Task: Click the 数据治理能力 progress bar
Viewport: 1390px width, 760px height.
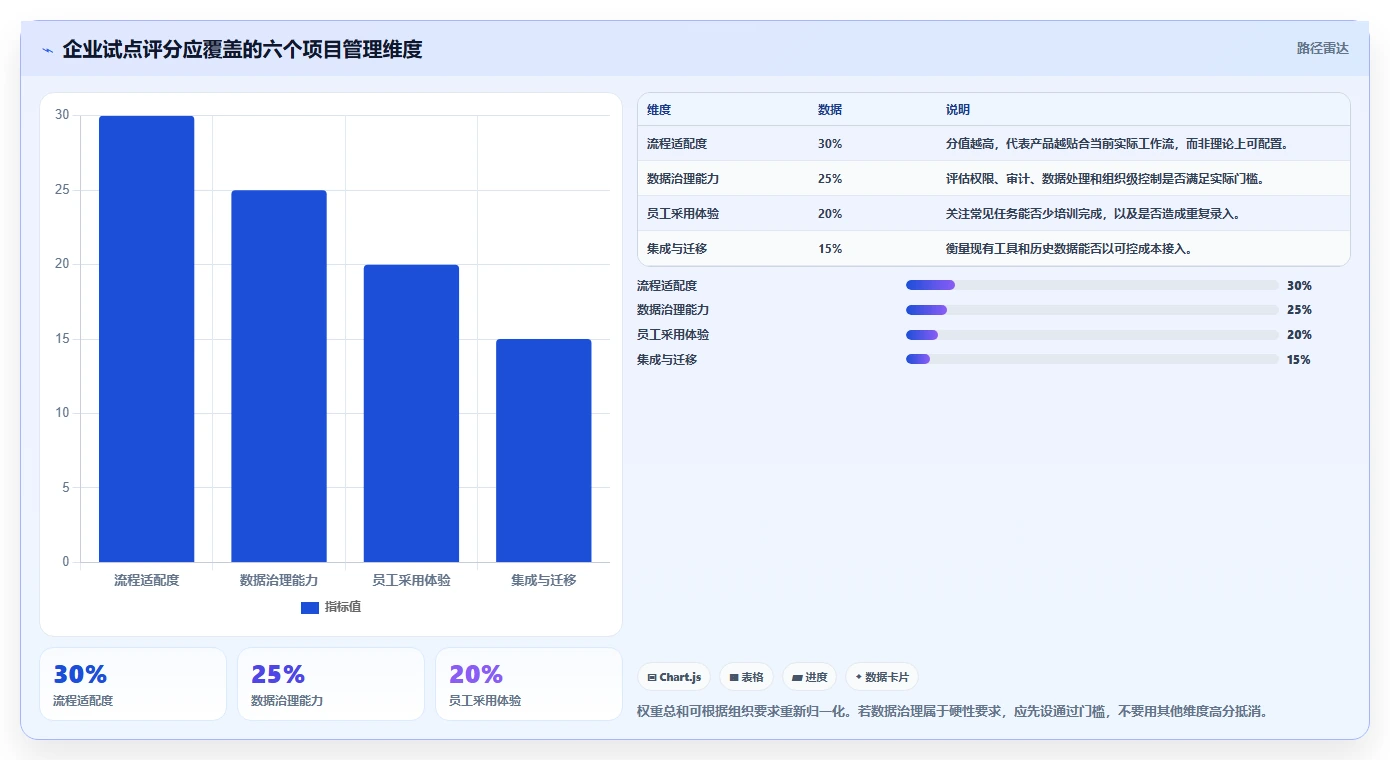Action: (1092, 310)
